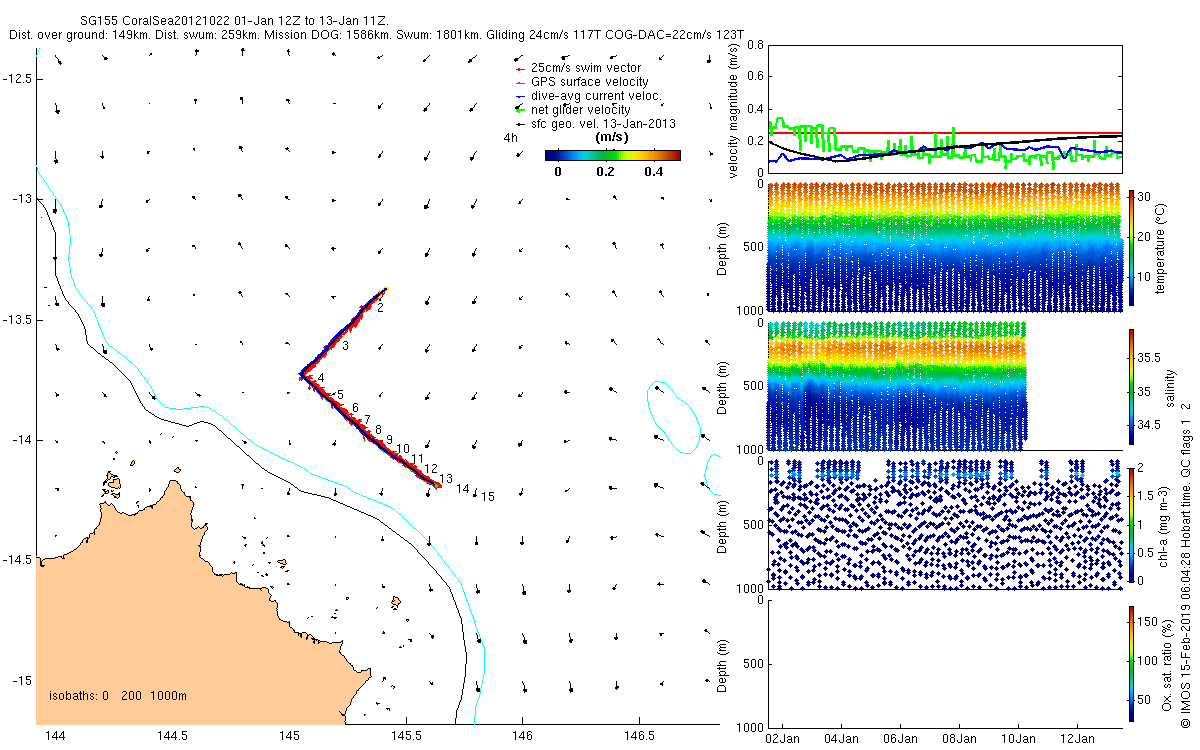1200x750 pixels.
Task: Click the 'isobaths: 0 200 1000m' note
Action: click(118, 696)
